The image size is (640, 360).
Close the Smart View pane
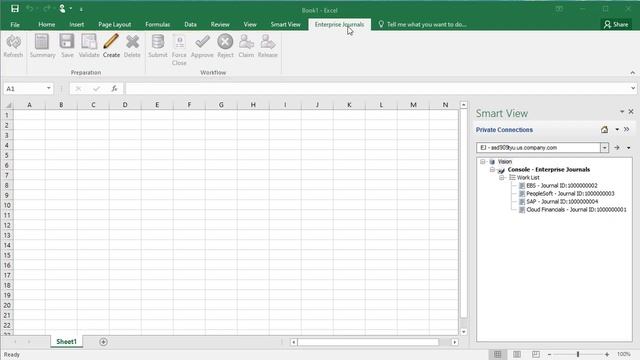[631, 111]
